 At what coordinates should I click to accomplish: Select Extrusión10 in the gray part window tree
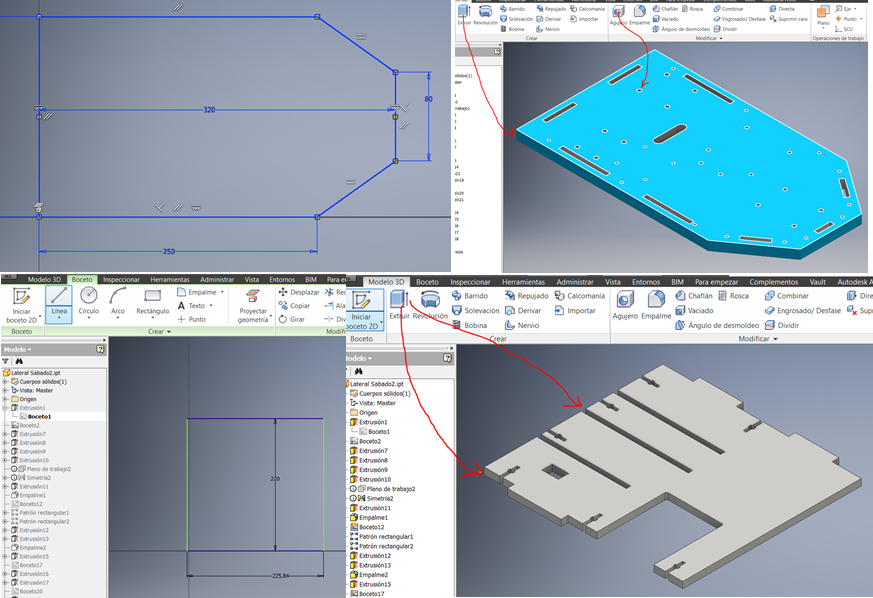click(x=370, y=479)
